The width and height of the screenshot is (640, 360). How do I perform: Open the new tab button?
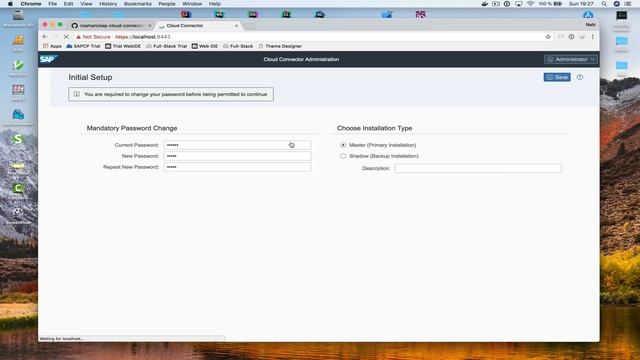click(x=249, y=26)
